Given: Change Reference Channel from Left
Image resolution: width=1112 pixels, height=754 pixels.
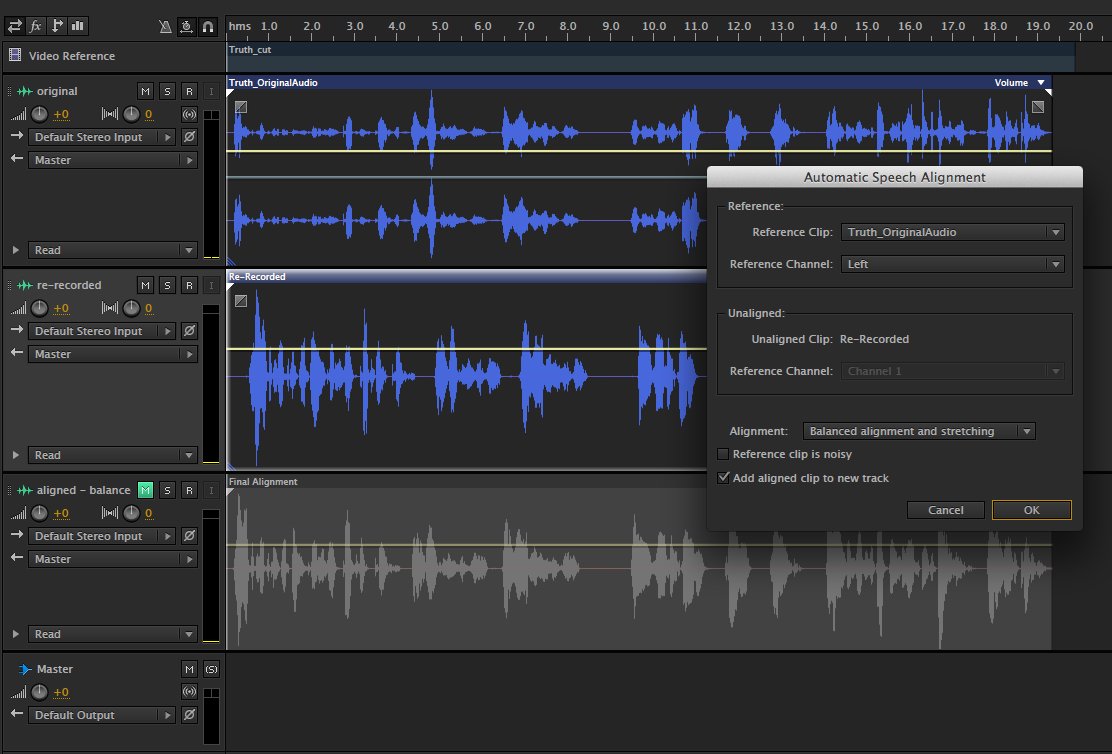Looking at the screenshot, I should pyautogui.click(x=1054, y=263).
